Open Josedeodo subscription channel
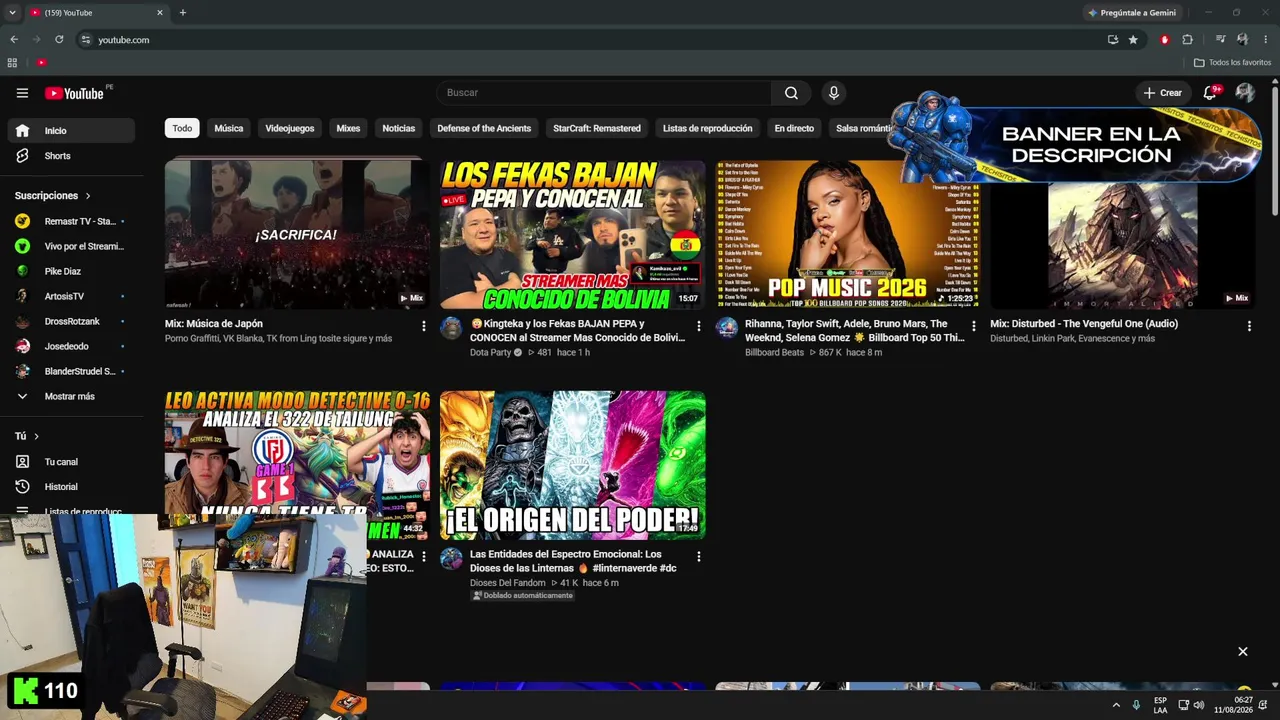 click(x=70, y=347)
